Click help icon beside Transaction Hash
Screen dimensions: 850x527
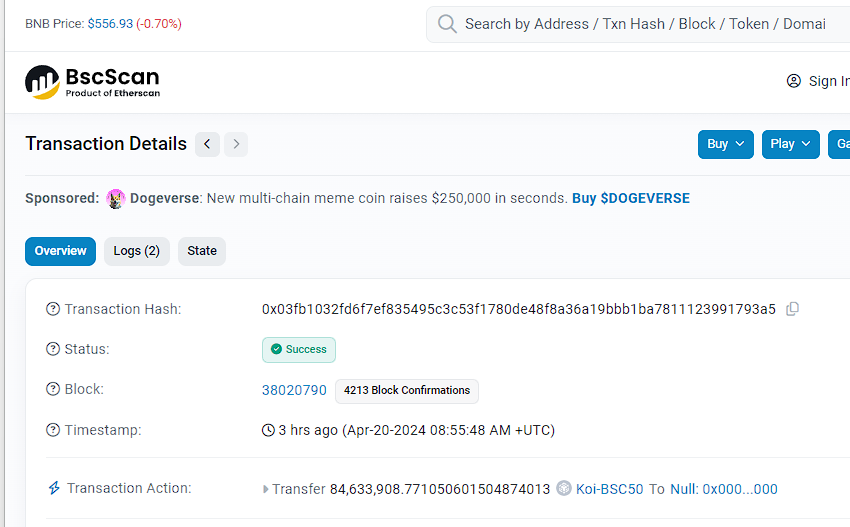point(53,309)
